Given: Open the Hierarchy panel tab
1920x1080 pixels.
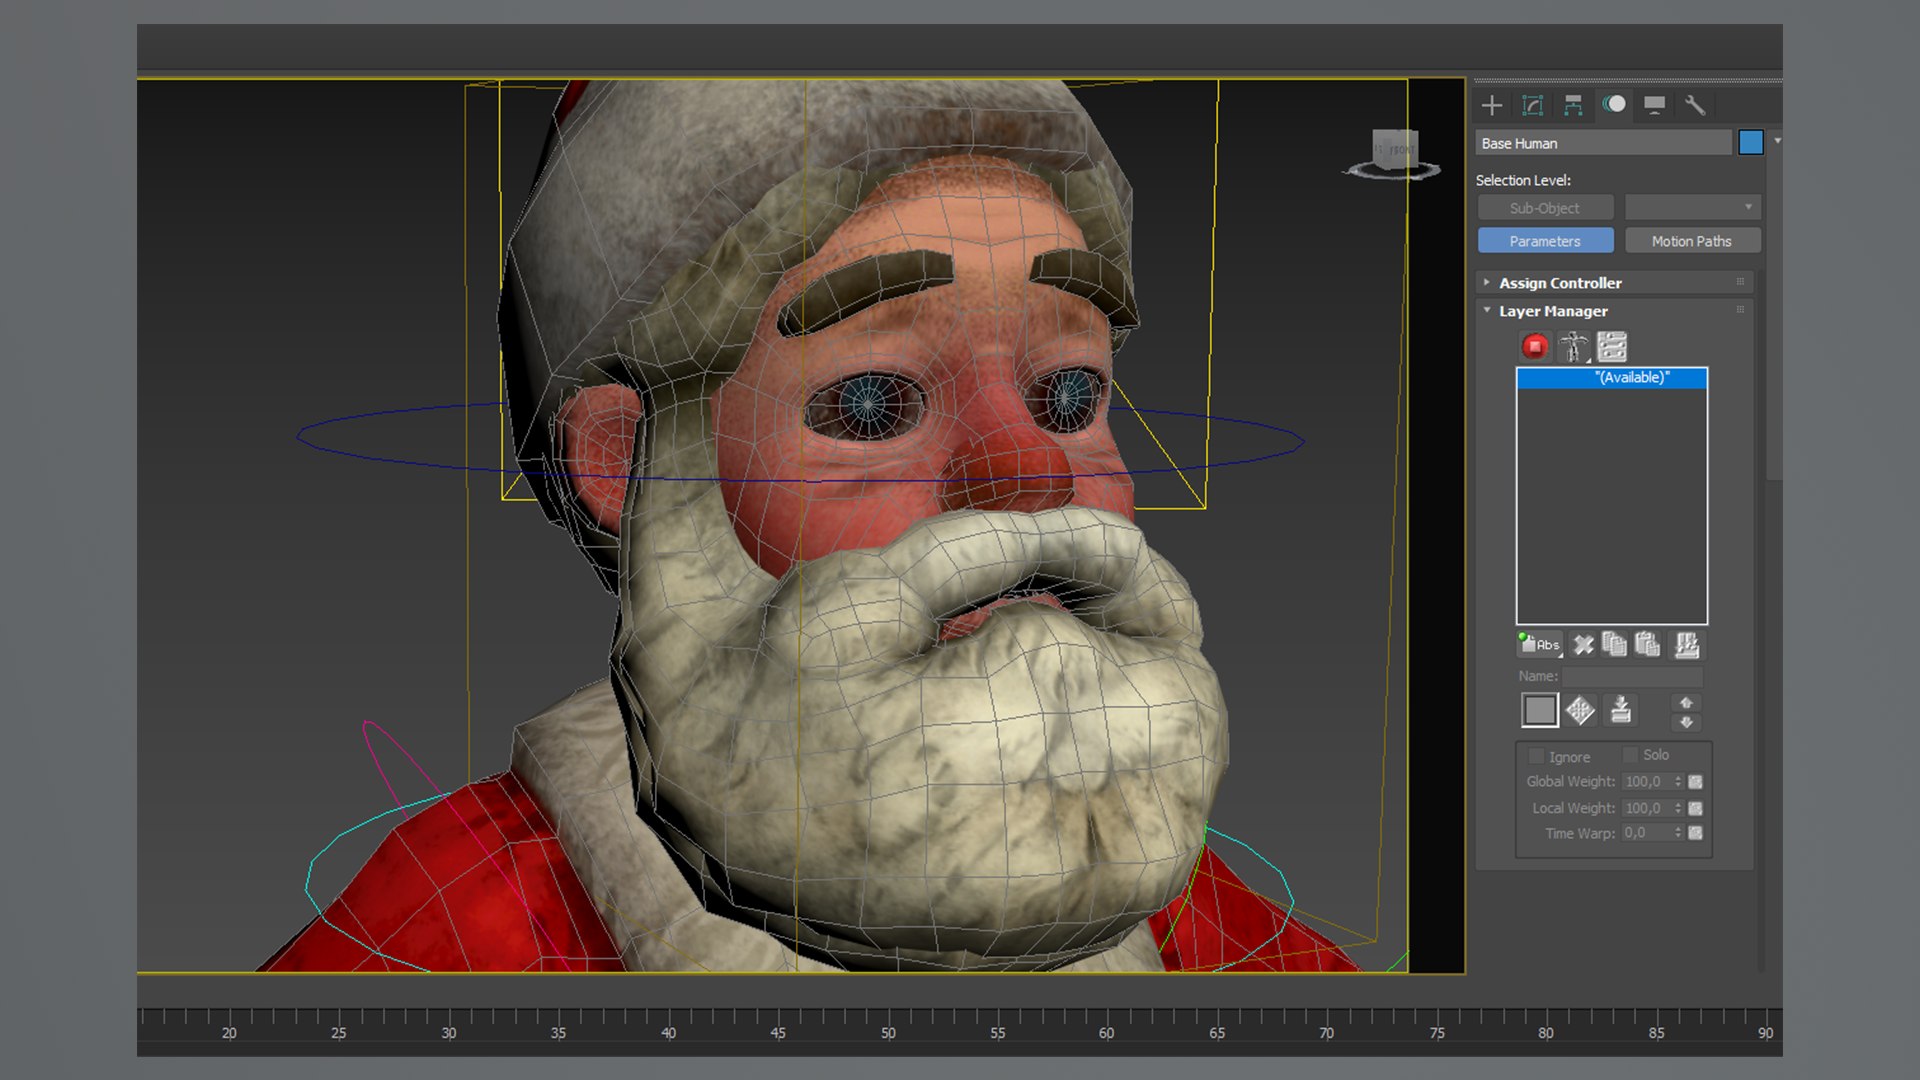Looking at the screenshot, I should click(1573, 105).
